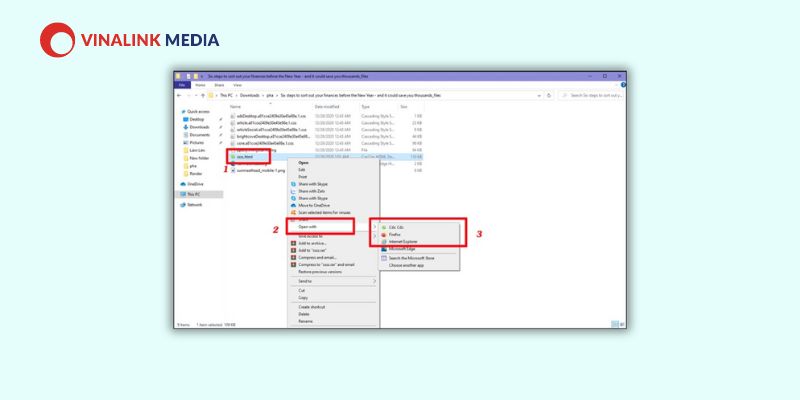The height and width of the screenshot is (400, 800).
Task: Select Downloads in Quick access sidebar
Action: (x=199, y=127)
